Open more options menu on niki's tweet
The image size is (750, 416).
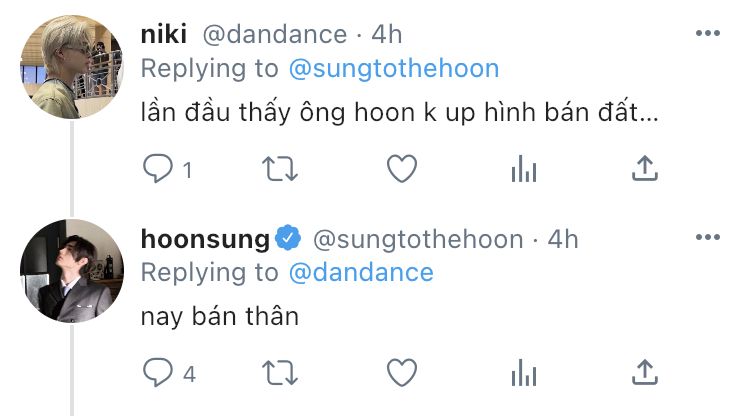[x=708, y=33]
